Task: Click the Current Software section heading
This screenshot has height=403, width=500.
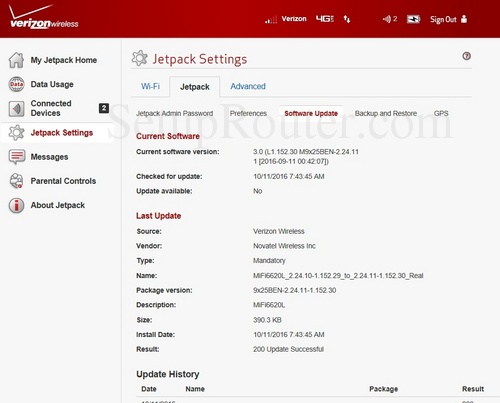Action: pyautogui.click(x=168, y=136)
